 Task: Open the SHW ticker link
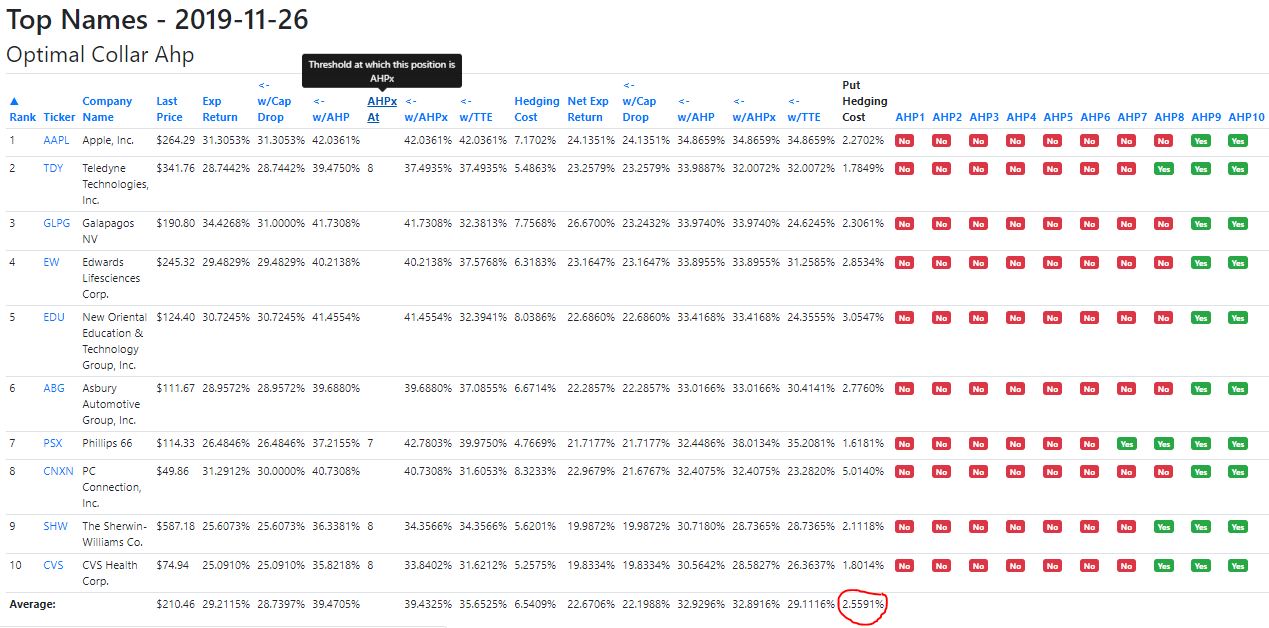coord(55,526)
